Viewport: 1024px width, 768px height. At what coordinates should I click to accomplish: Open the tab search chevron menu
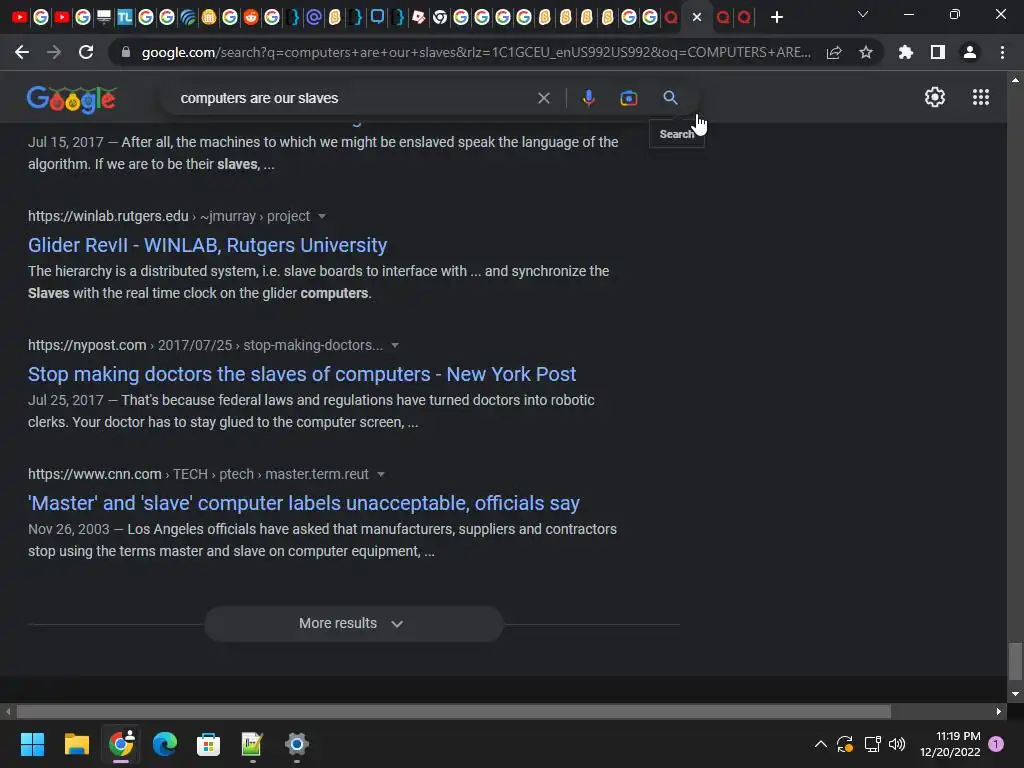[863, 14]
